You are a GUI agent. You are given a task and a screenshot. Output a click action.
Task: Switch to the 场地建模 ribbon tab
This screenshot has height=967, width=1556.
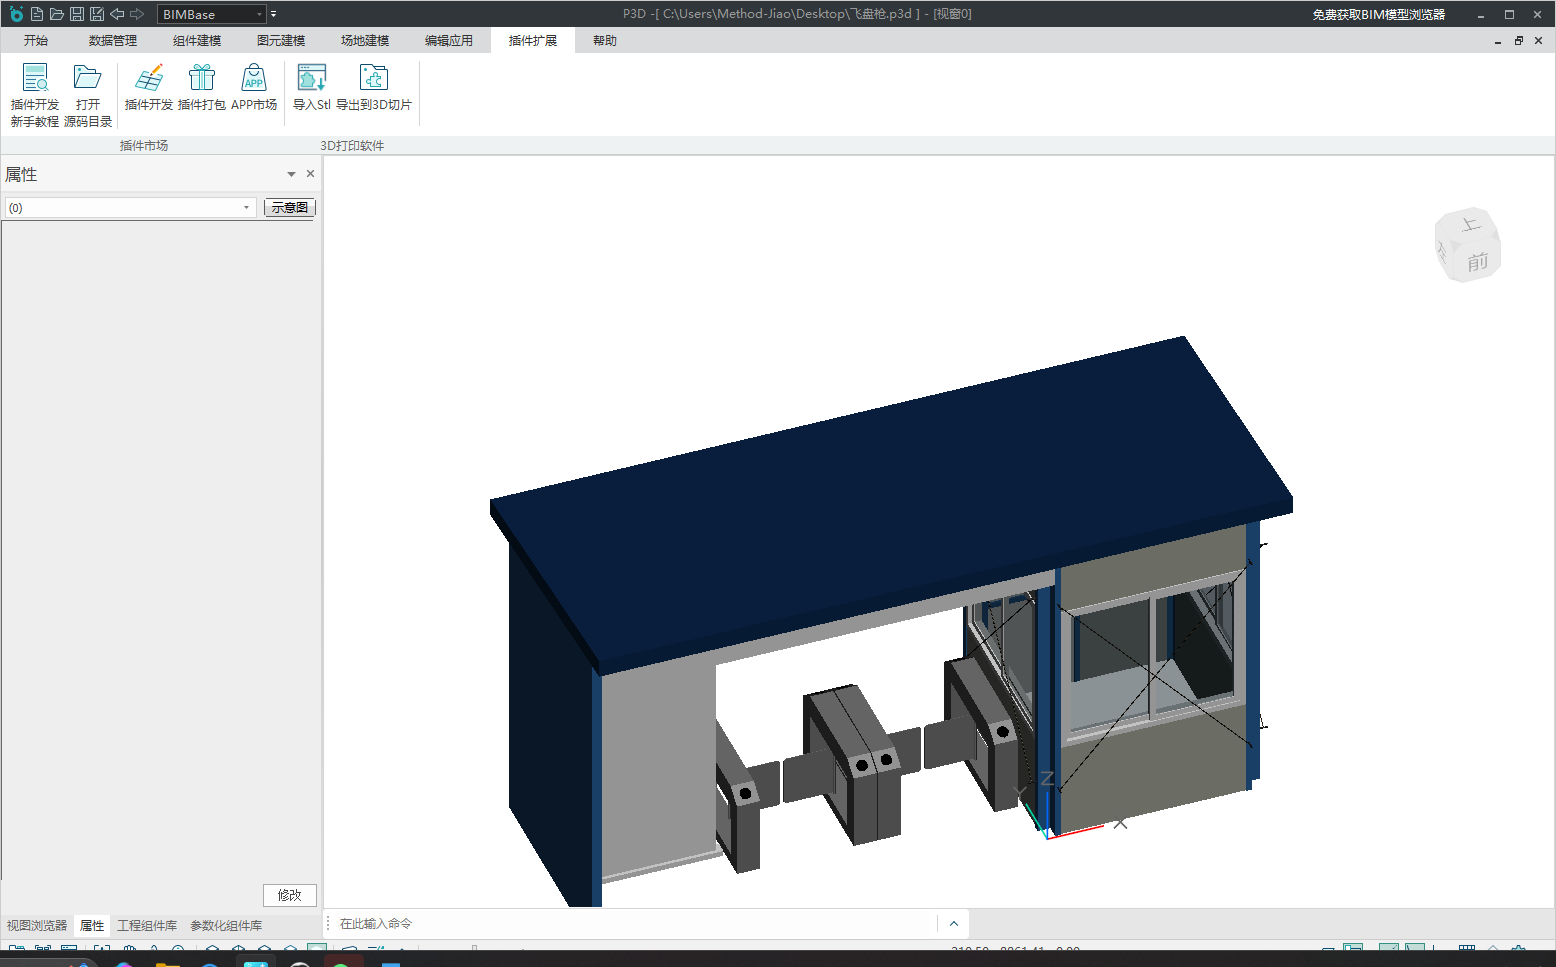click(364, 41)
